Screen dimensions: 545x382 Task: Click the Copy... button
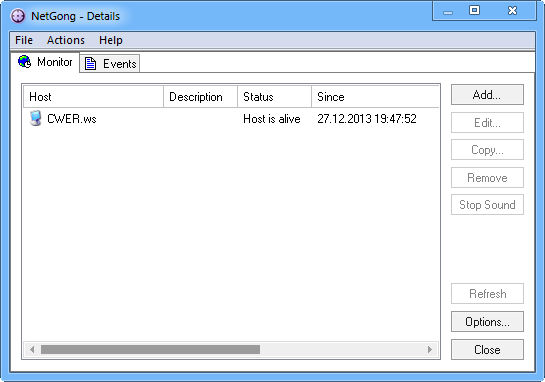(487, 150)
